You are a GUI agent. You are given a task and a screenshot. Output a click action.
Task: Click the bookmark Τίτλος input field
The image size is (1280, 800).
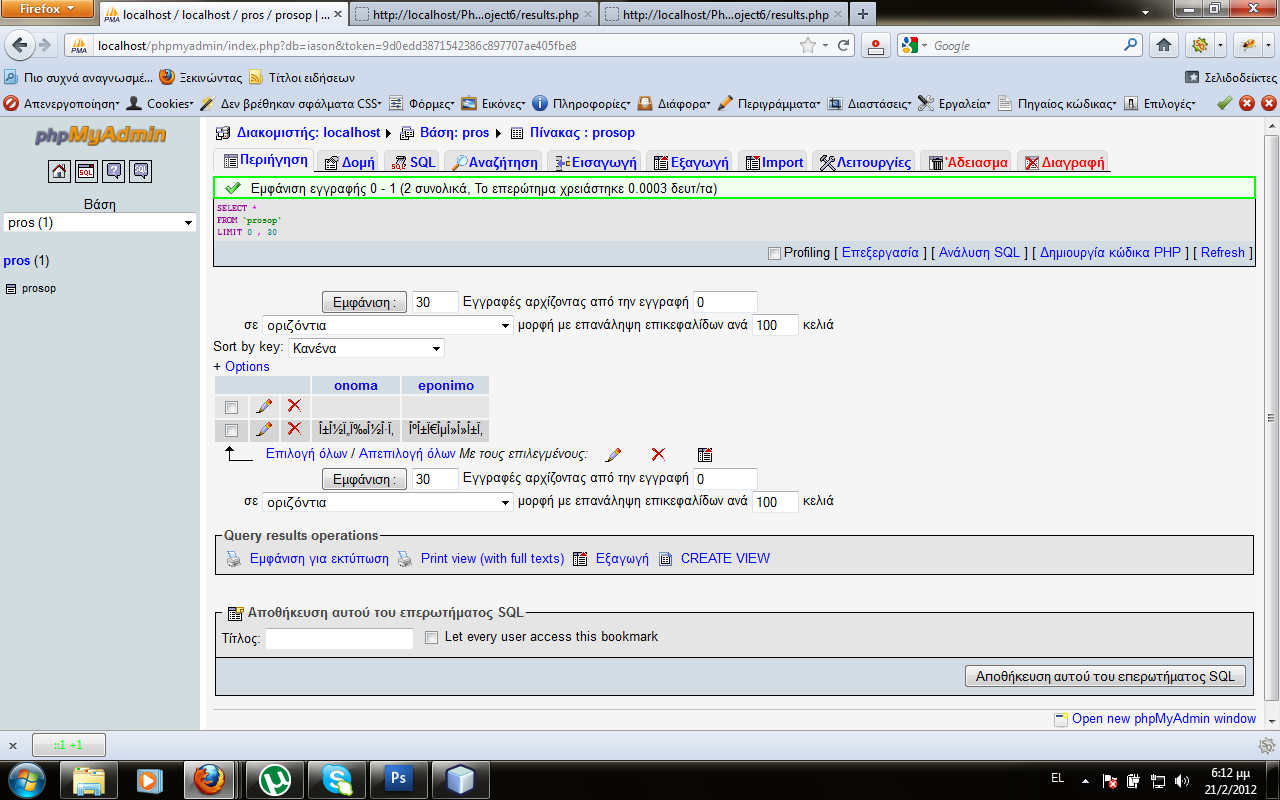(x=339, y=638)
